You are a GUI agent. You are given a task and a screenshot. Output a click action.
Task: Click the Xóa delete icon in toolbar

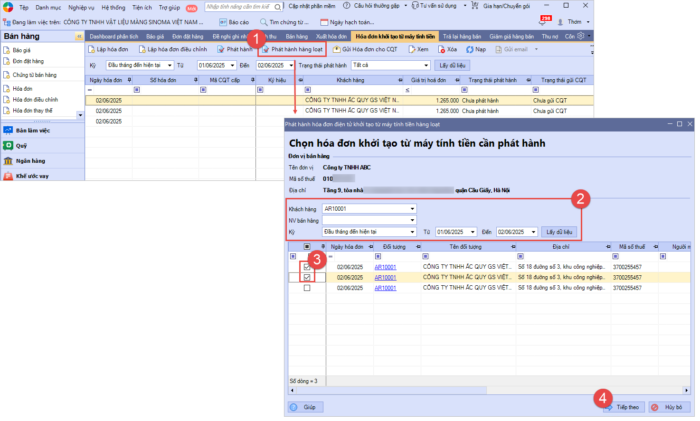pyautogui.click(x=448, y=48)
